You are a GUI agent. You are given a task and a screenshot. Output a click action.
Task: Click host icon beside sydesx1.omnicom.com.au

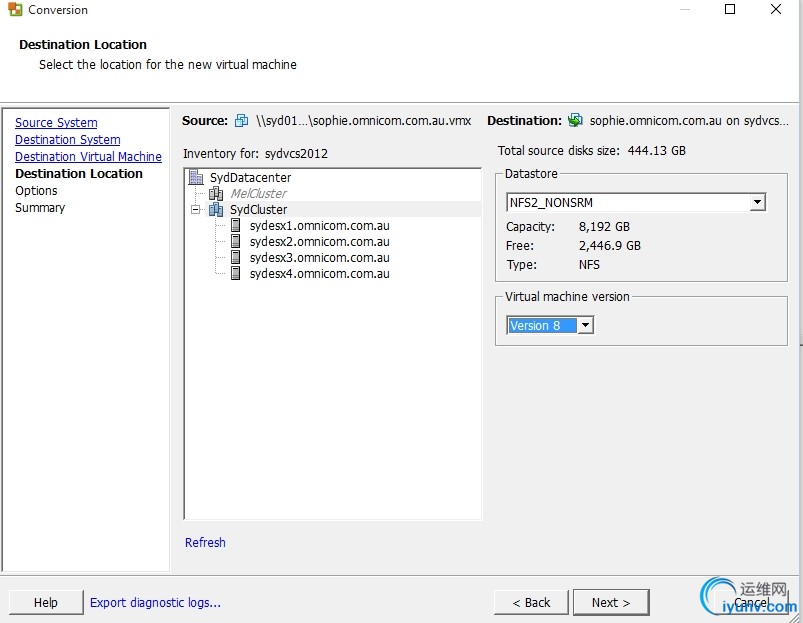coord(236,225)
